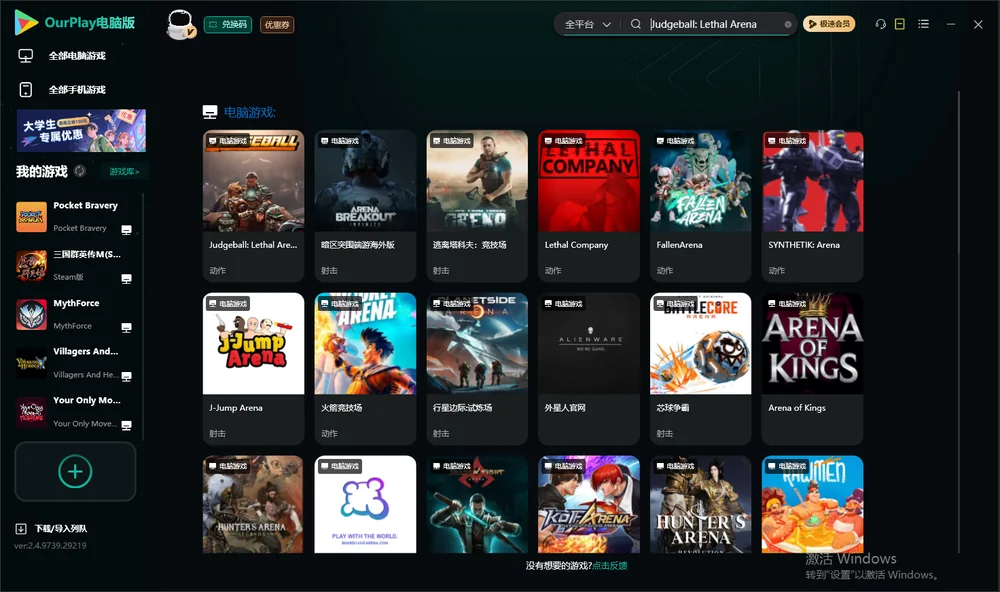Viewport: 1000px width, 592px height.
Task: Open the KOF Arena game thumbnail
Action: click(589, 505)
